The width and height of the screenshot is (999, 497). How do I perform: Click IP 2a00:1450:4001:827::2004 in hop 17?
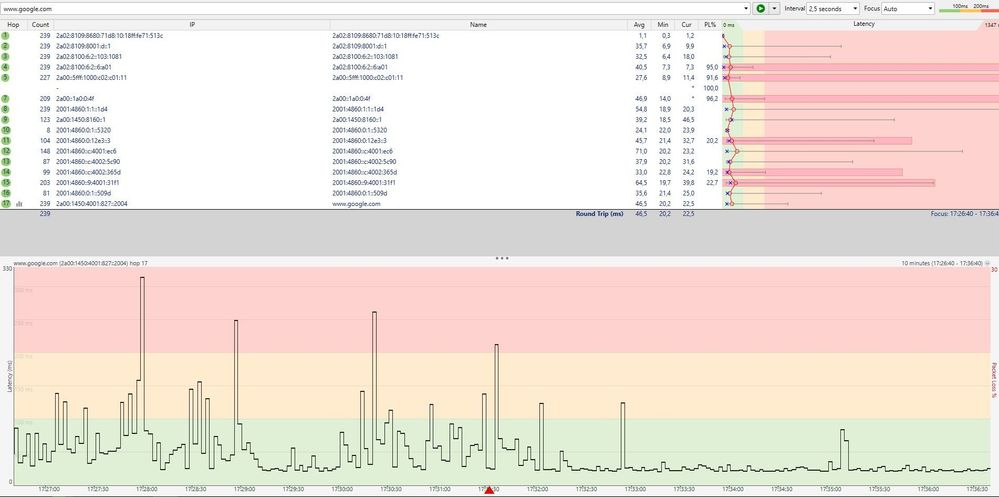[x=92, y=204]
